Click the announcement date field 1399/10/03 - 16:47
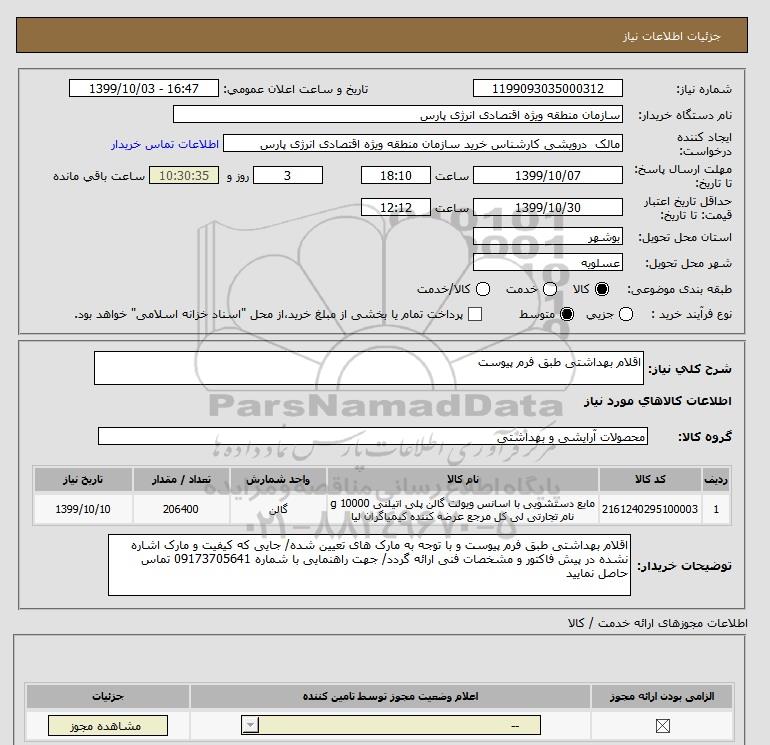770x745 pixels. tap(143, 89)
